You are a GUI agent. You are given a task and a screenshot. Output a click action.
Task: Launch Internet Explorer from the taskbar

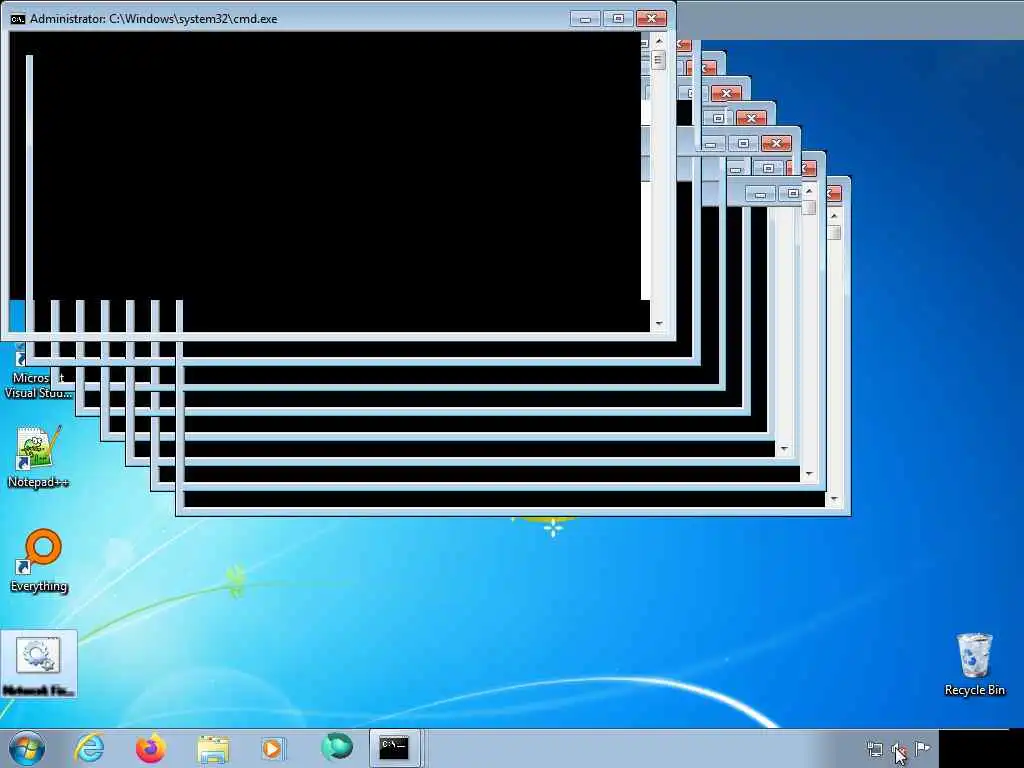(x=89, y=748)
